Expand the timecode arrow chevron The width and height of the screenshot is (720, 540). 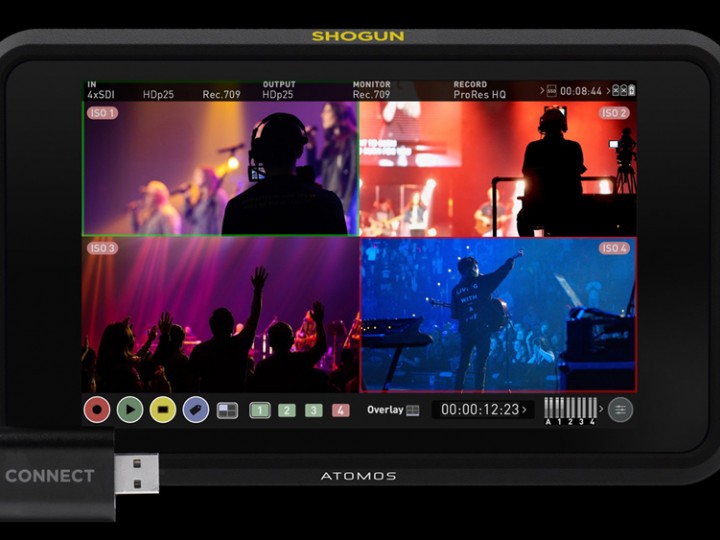tap(524, 409)
